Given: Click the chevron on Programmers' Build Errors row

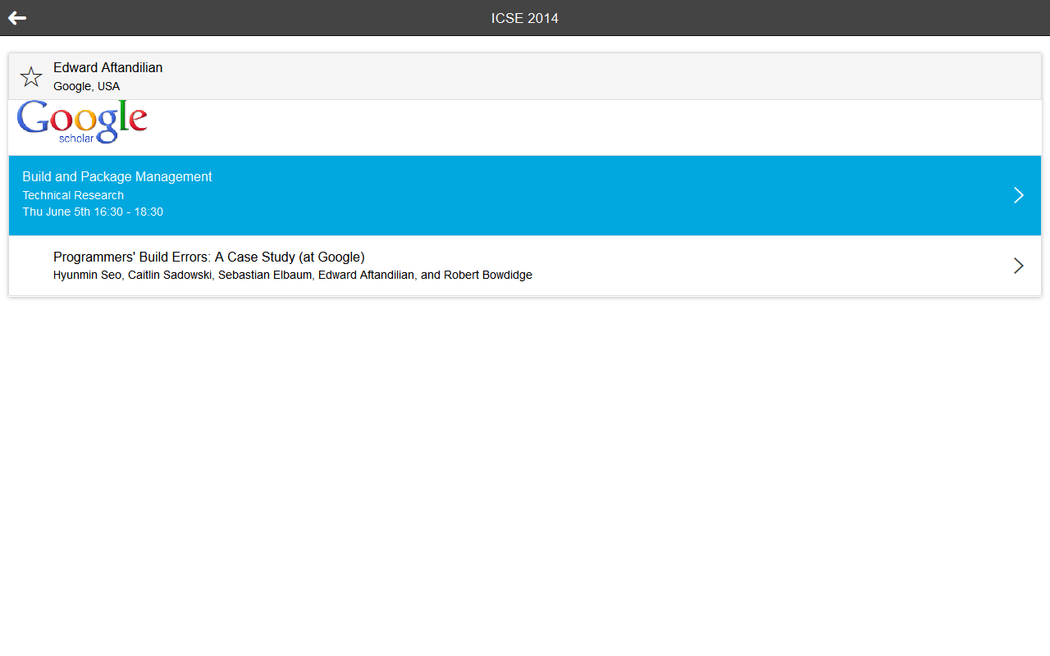Looking at the screenshot, I should [x=1018, y=265].
